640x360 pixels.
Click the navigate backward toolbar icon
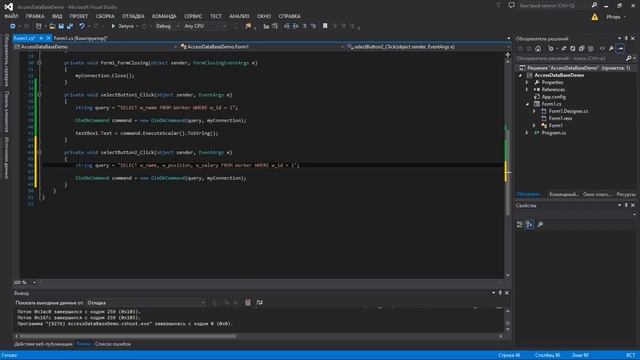[x=13, y=26]
